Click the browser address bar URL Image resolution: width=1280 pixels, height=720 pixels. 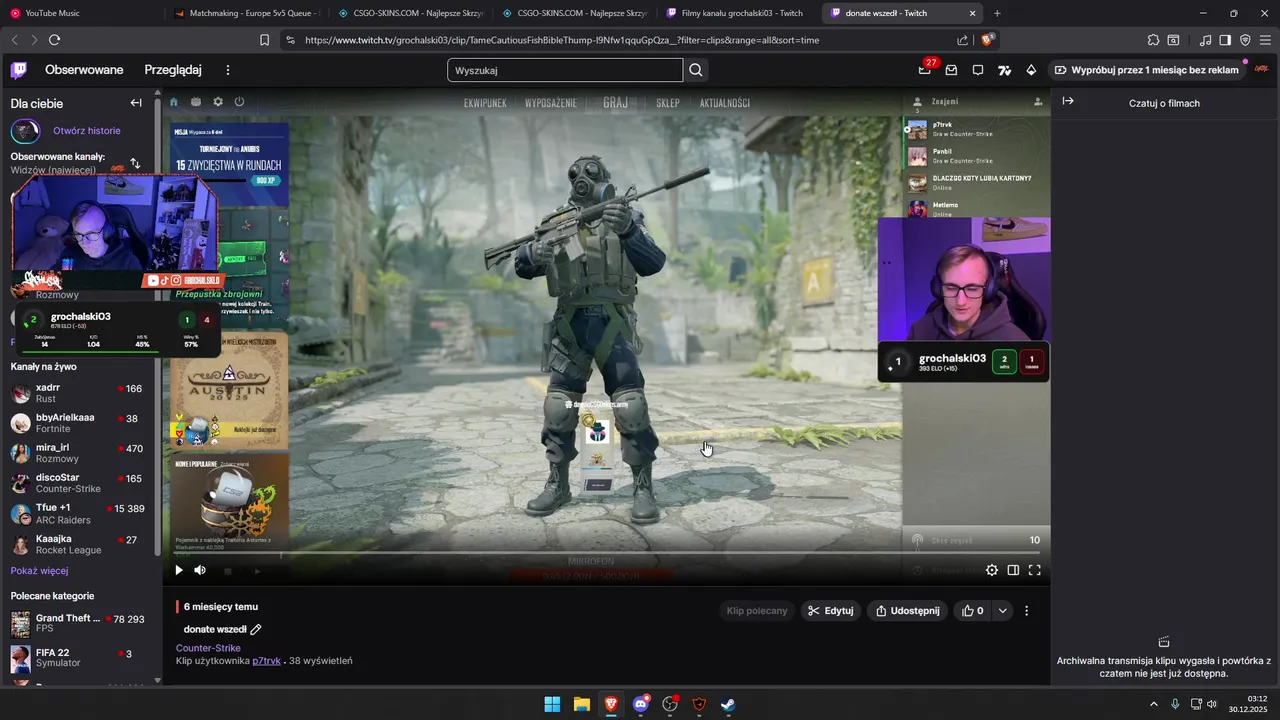pos(562,40)
